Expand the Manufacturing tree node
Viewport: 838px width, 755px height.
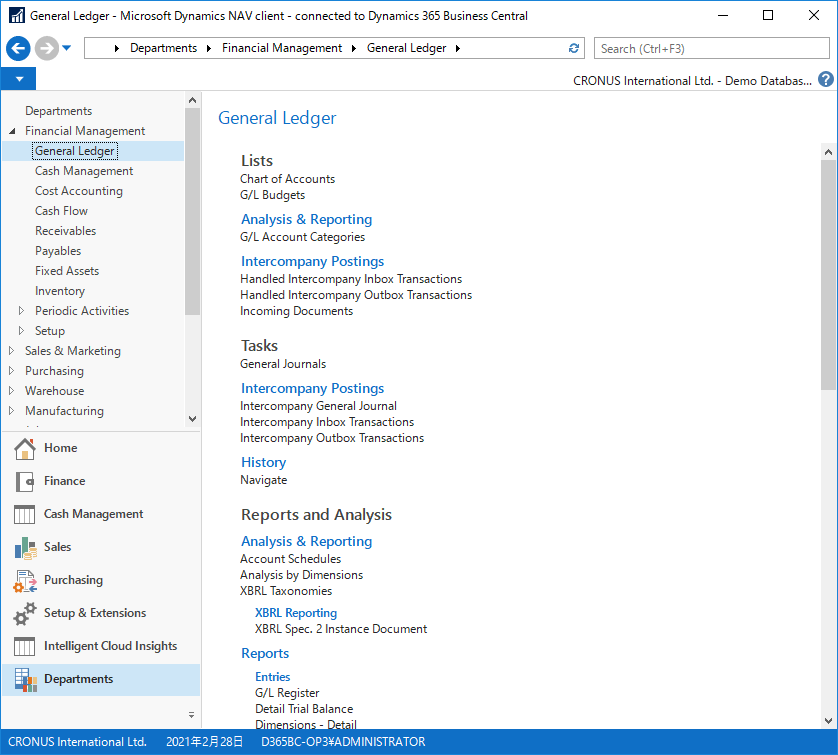coord(11,410)
